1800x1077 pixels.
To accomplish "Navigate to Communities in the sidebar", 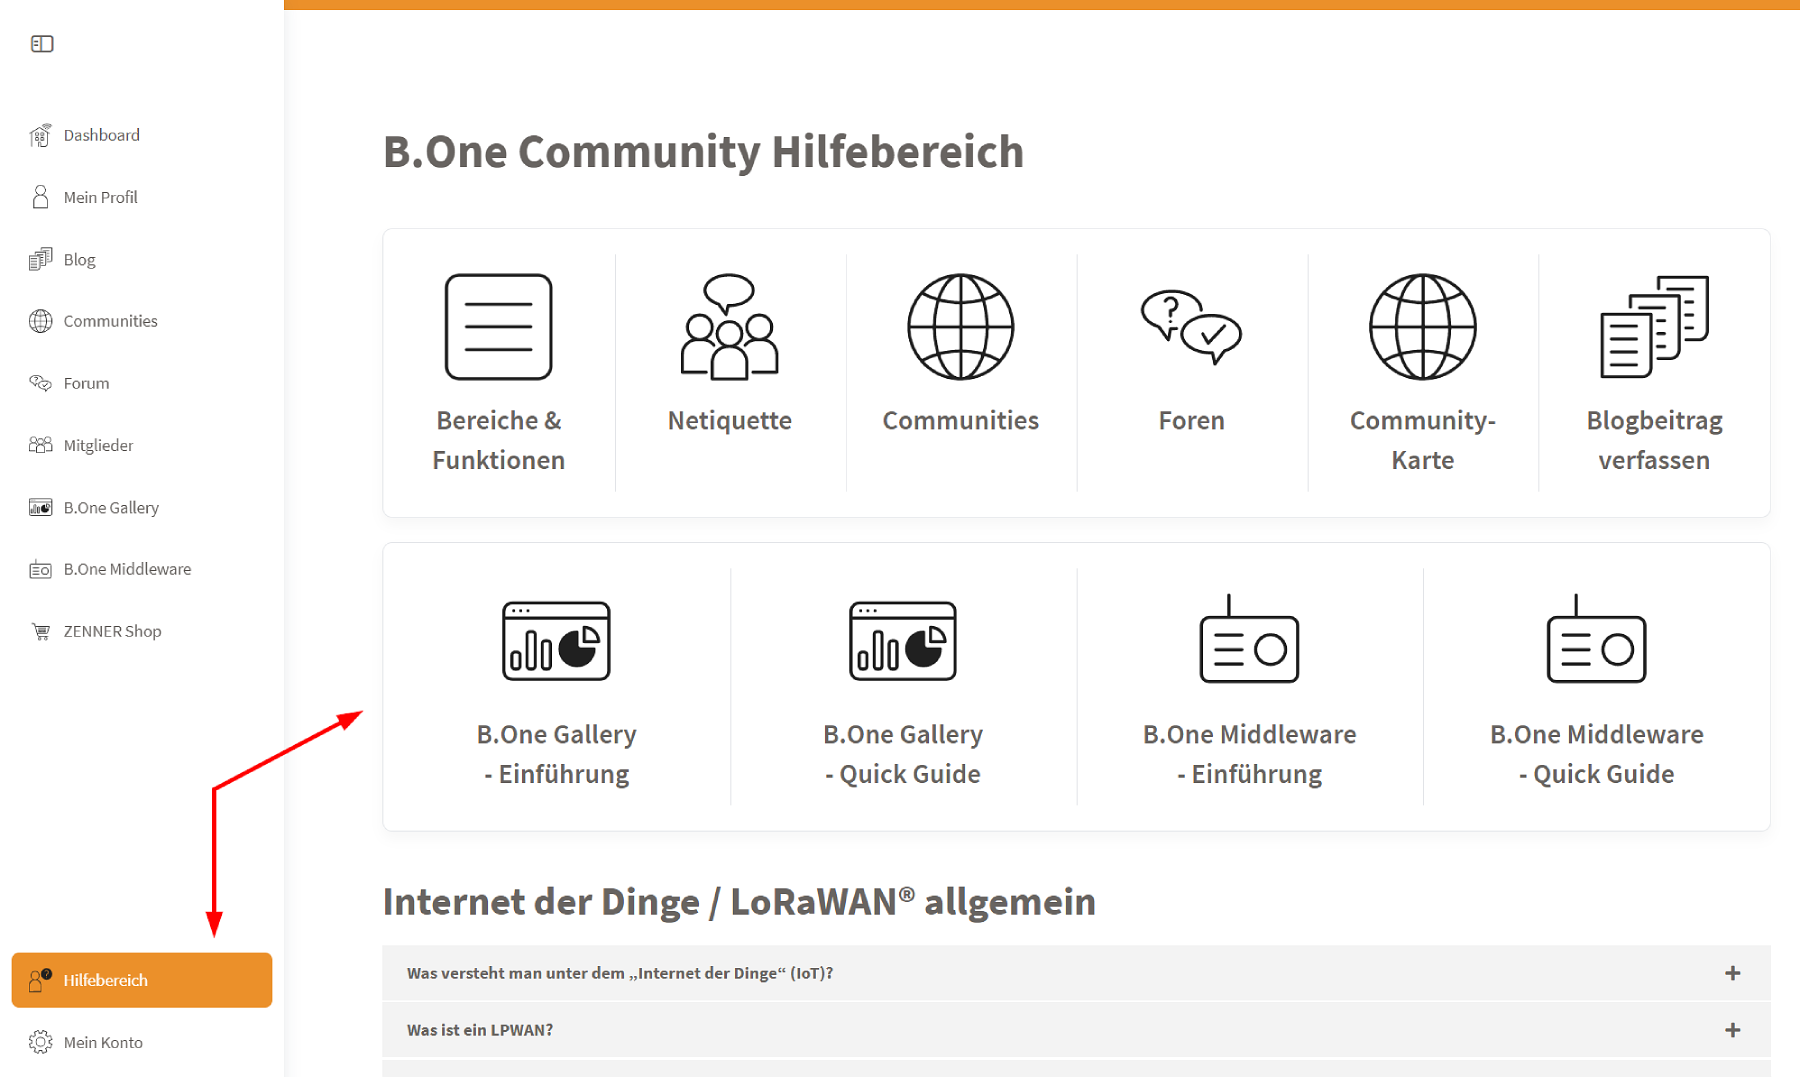I will click(111, 321).
